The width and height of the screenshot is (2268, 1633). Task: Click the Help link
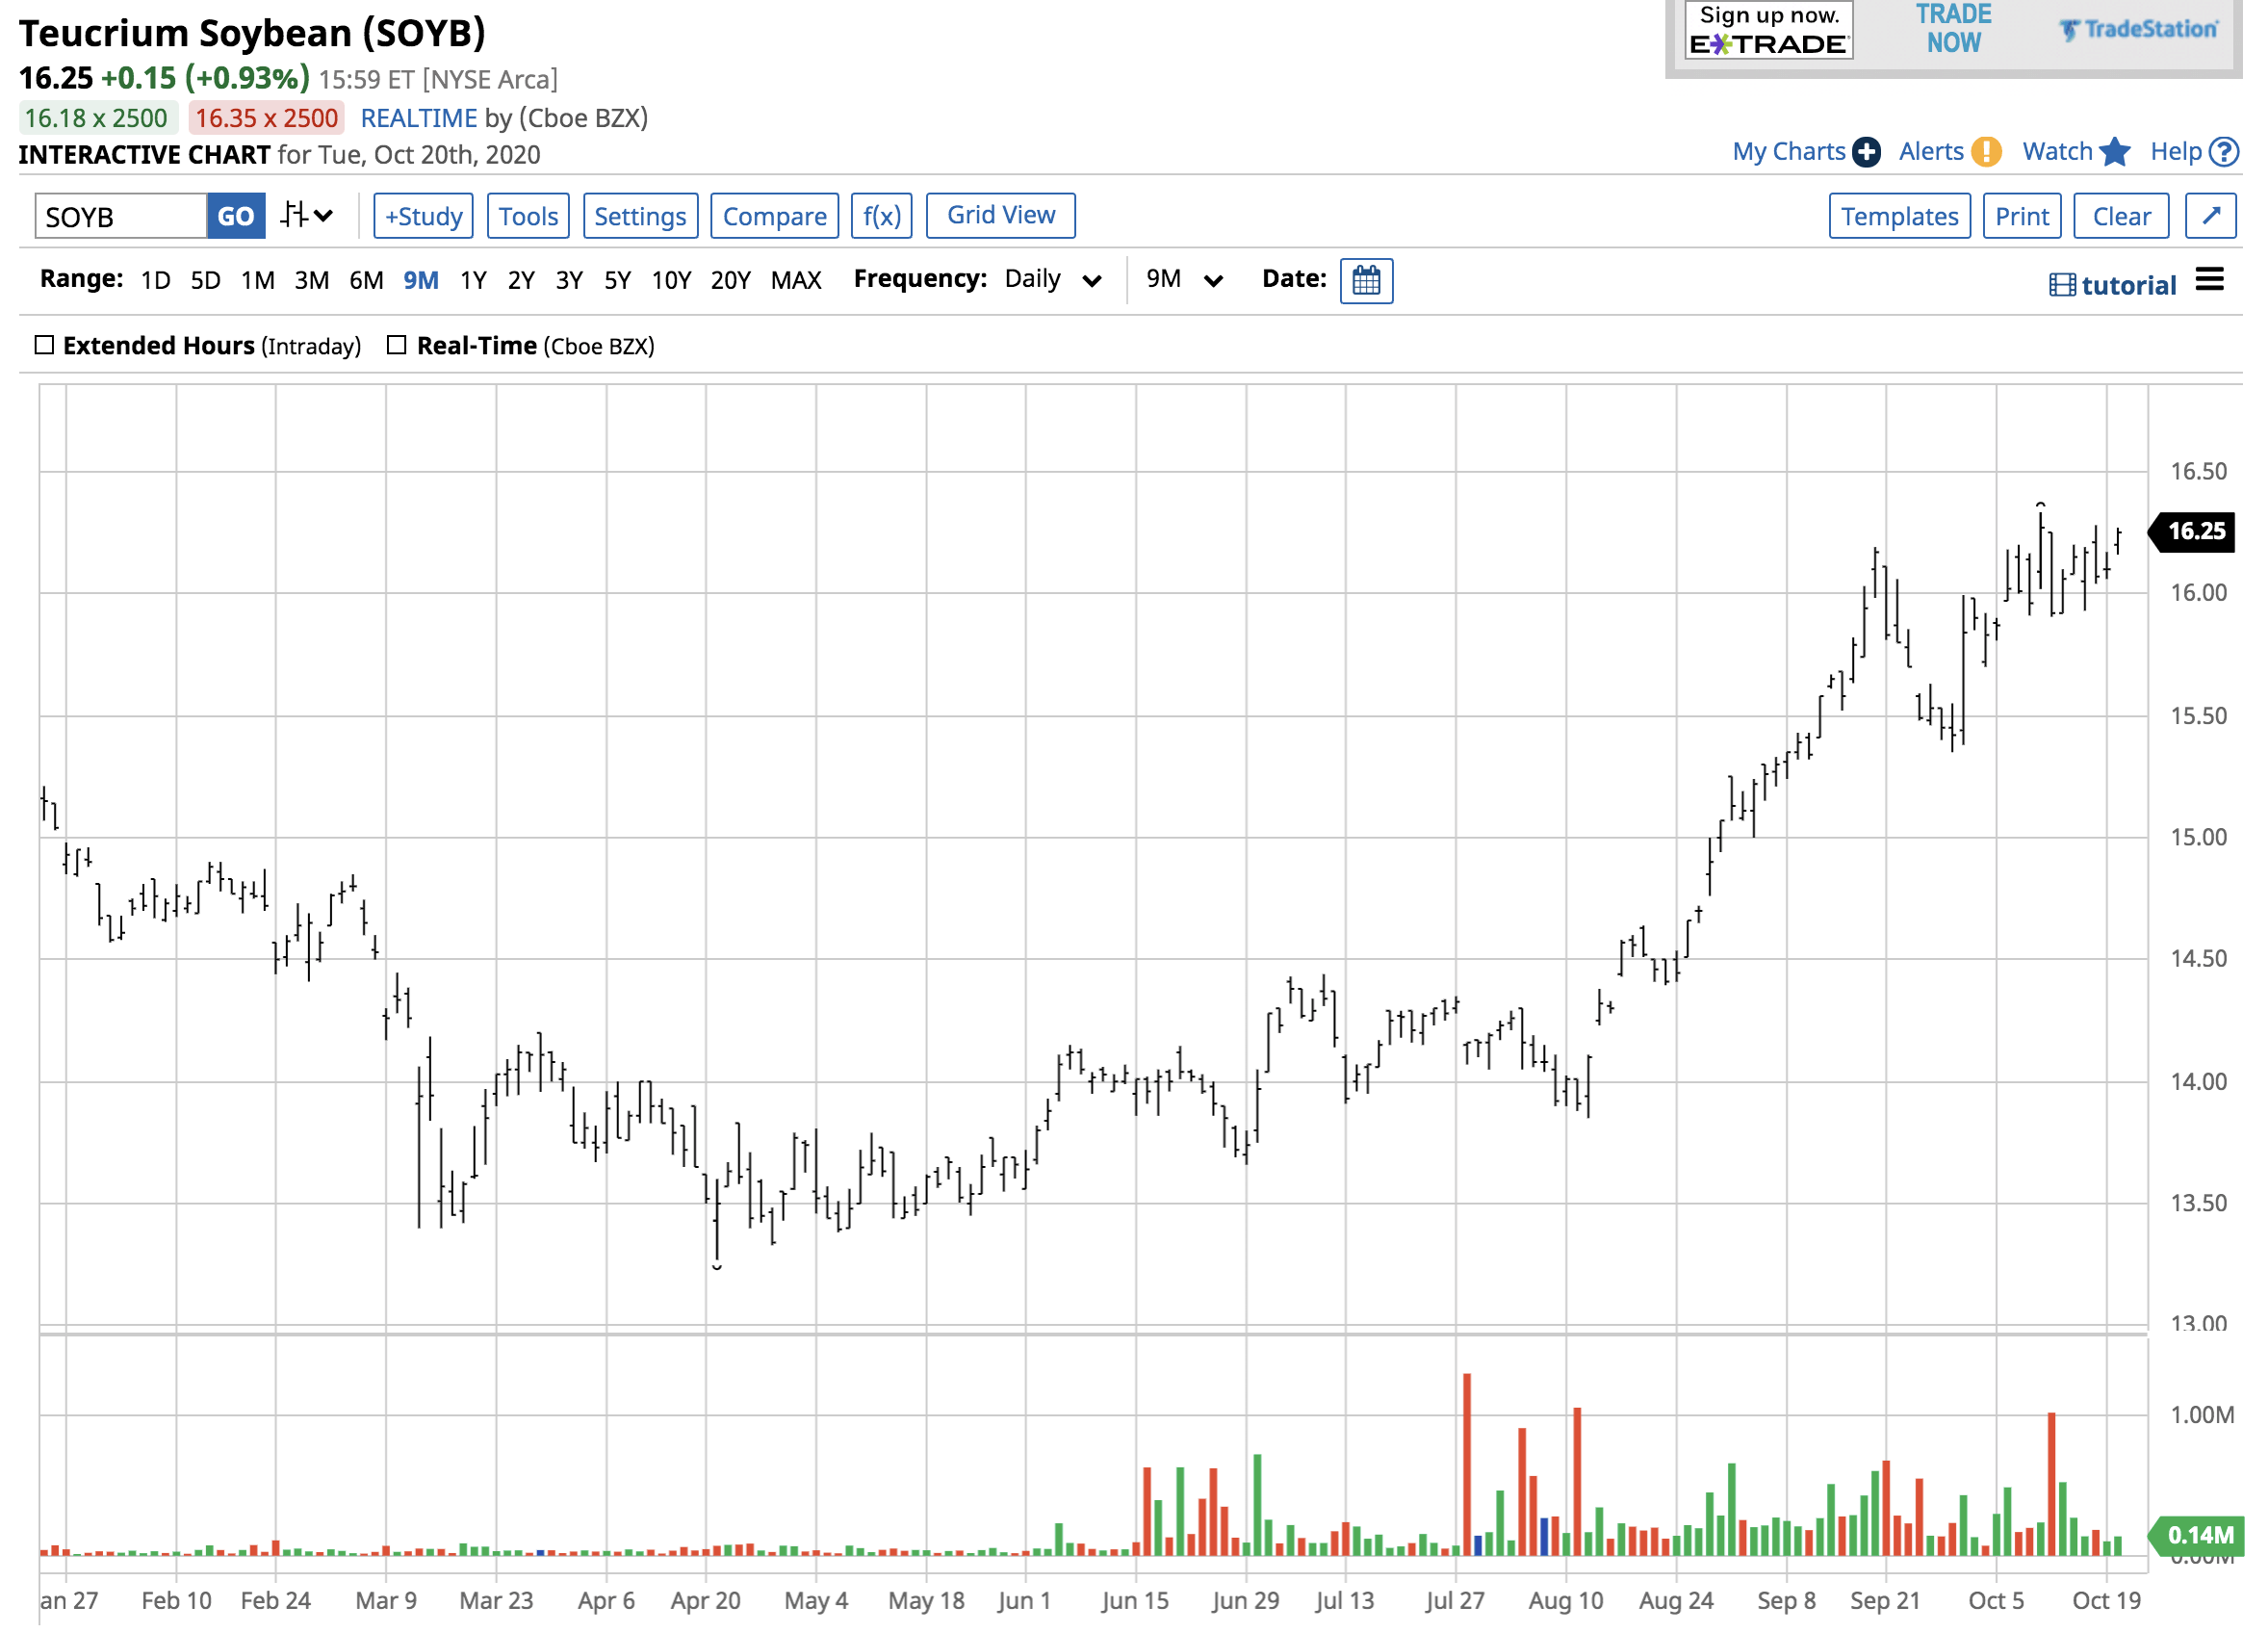click(x=2176, y=152)
